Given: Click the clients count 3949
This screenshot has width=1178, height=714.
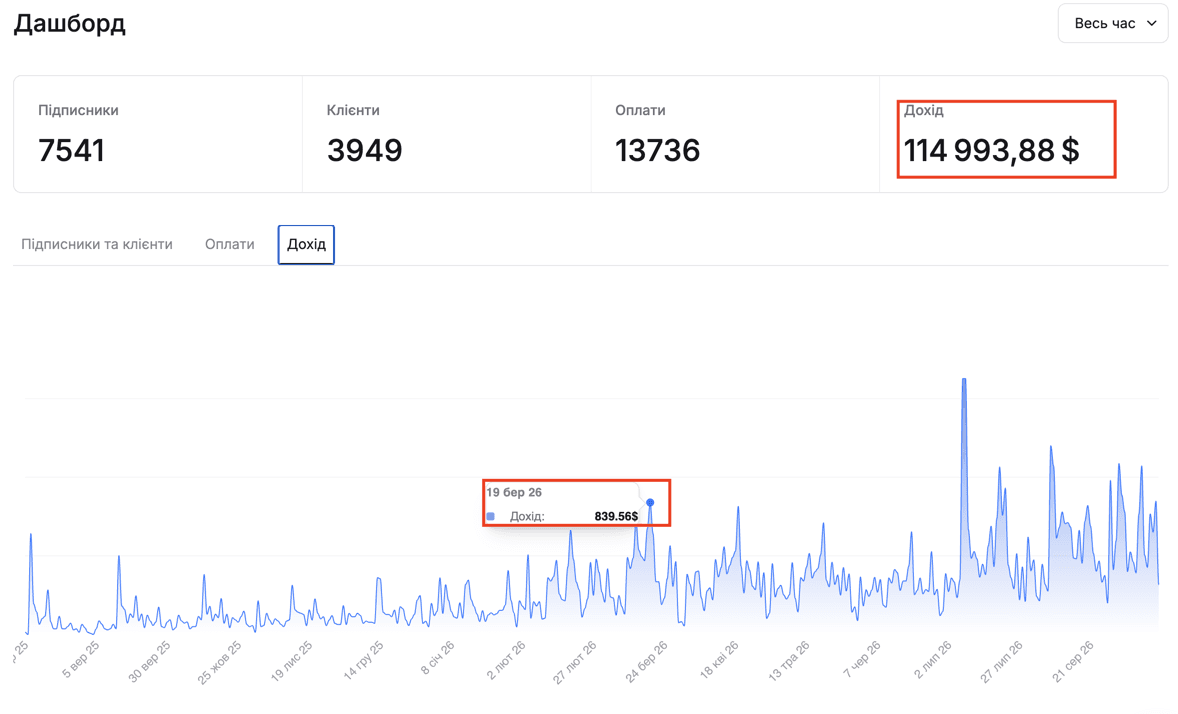Looking at the screenshot, I should pos(364,150).
